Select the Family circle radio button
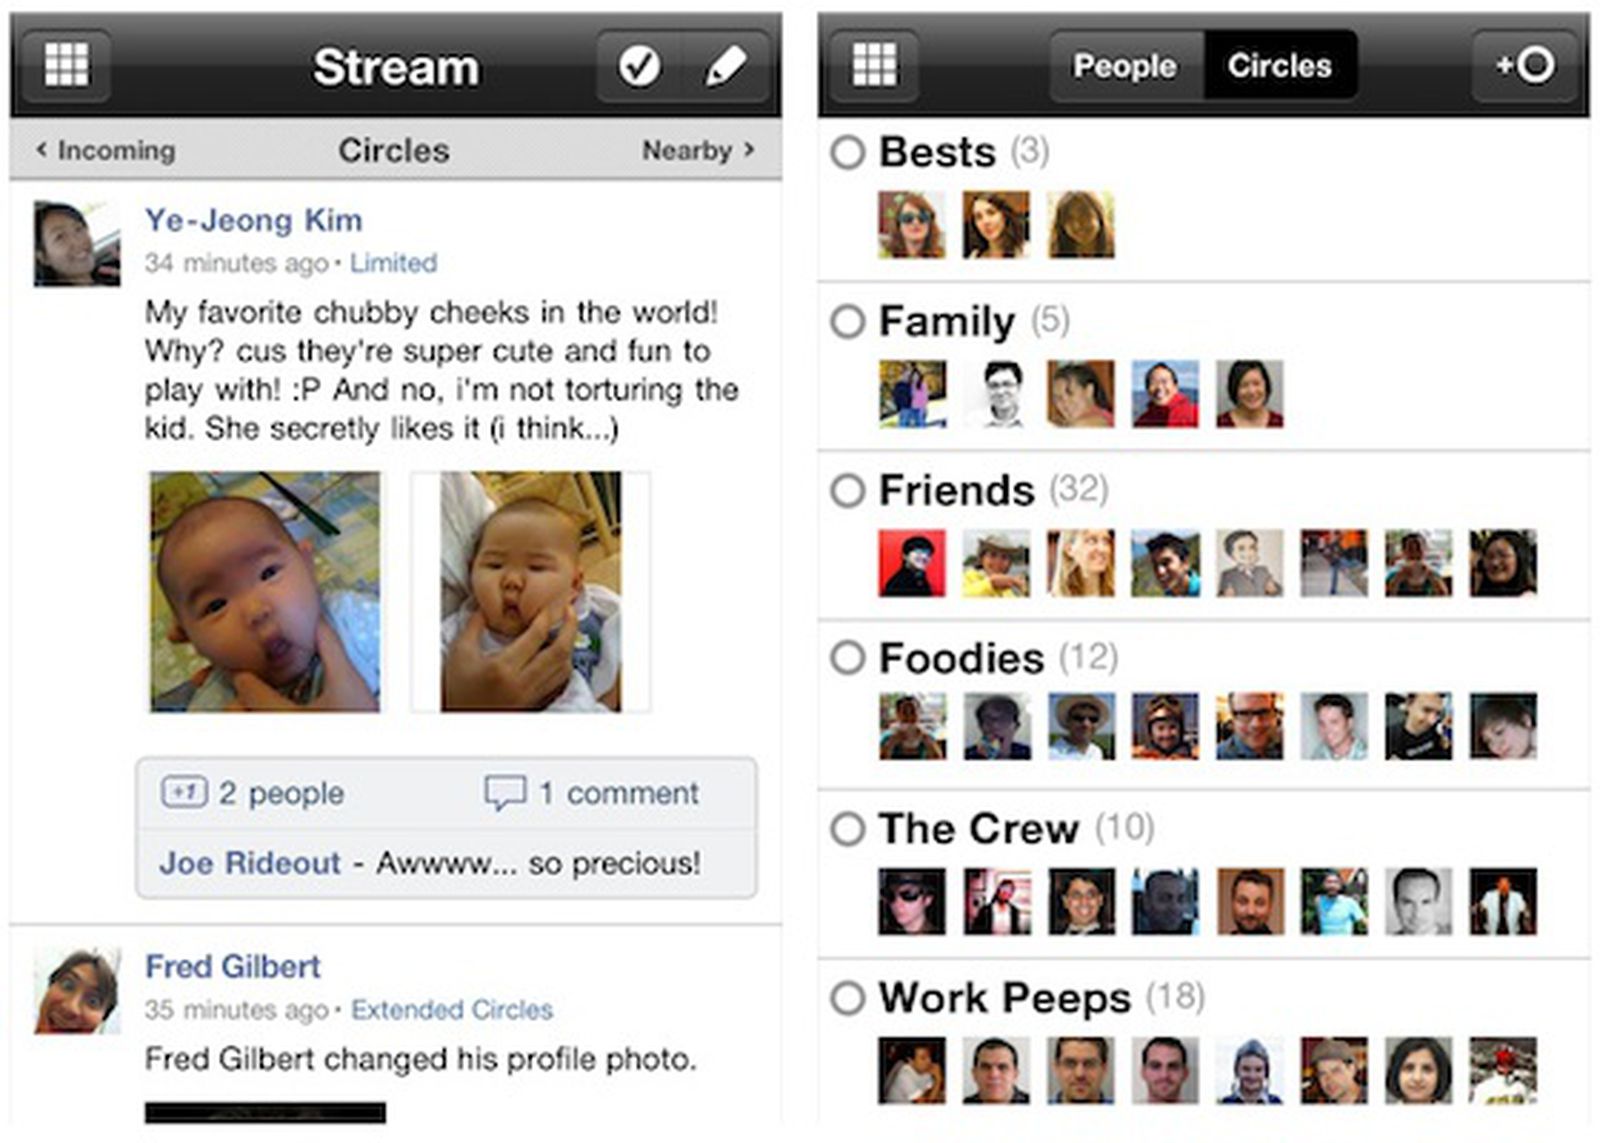The width and height of the screenshot is (1600, 1143). click(x=849, y=322)
